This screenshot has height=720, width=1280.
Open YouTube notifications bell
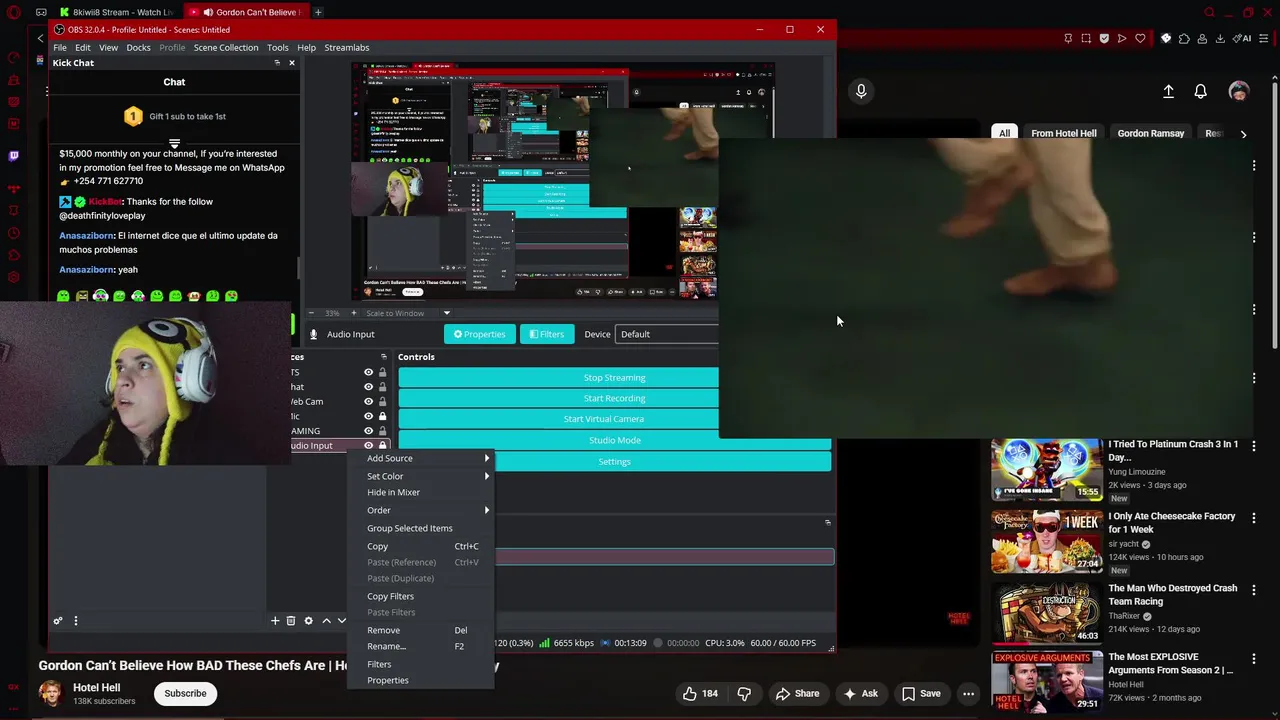[1201, 91]
